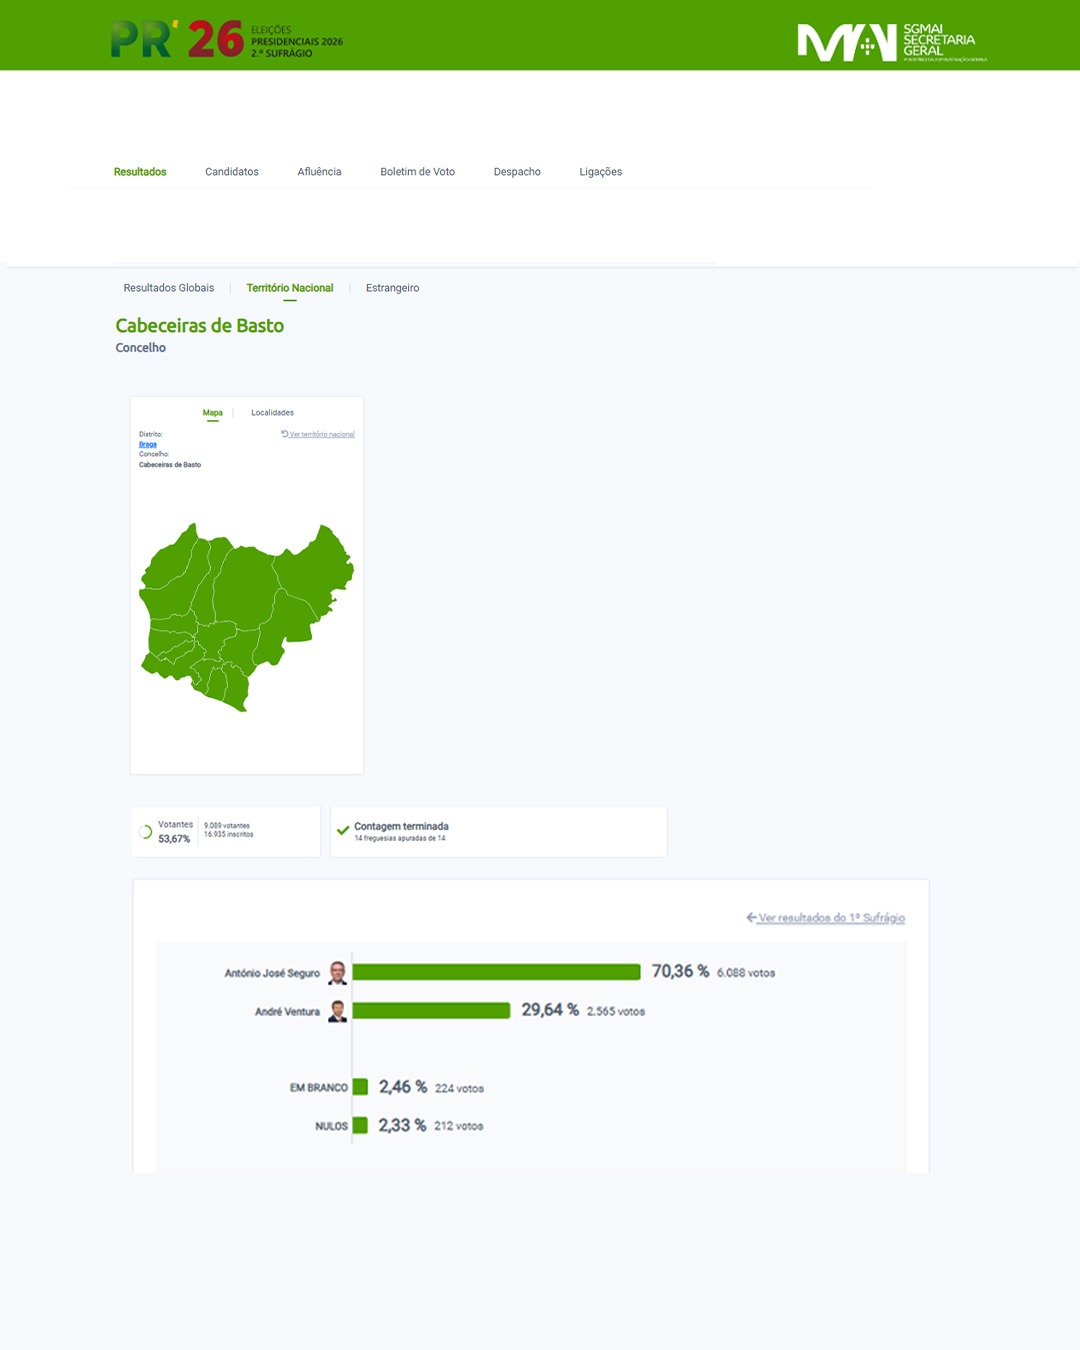This screenshot has width=1080, height=1350.
Task: Click Ver resultados do 1º Sufrágio link
Action: click(831, 918)
